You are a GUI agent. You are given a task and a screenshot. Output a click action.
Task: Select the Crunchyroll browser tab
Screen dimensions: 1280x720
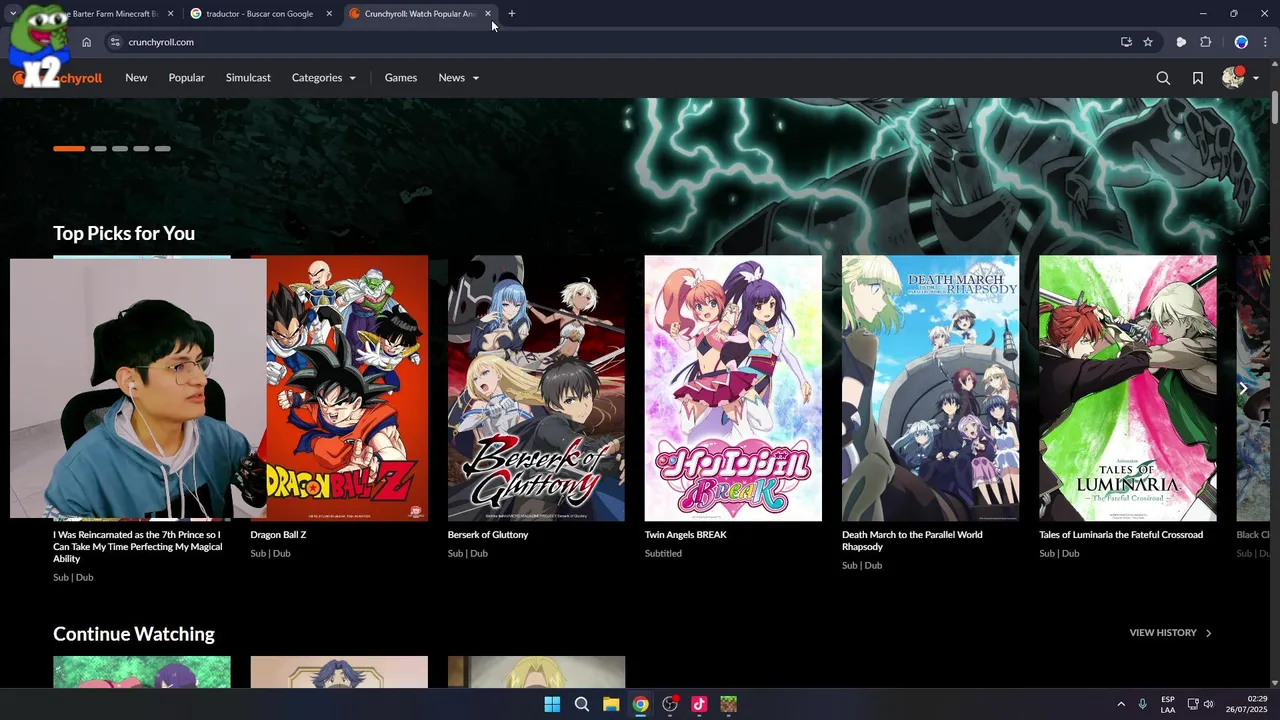click(x=419, y=14)
